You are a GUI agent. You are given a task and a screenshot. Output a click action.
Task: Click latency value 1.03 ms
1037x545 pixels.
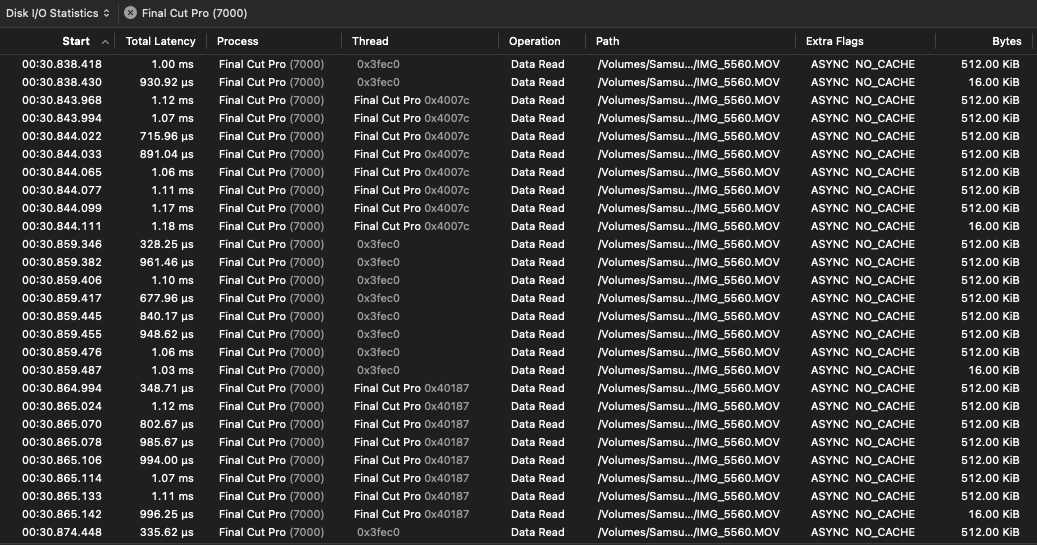tap(173, 370)
